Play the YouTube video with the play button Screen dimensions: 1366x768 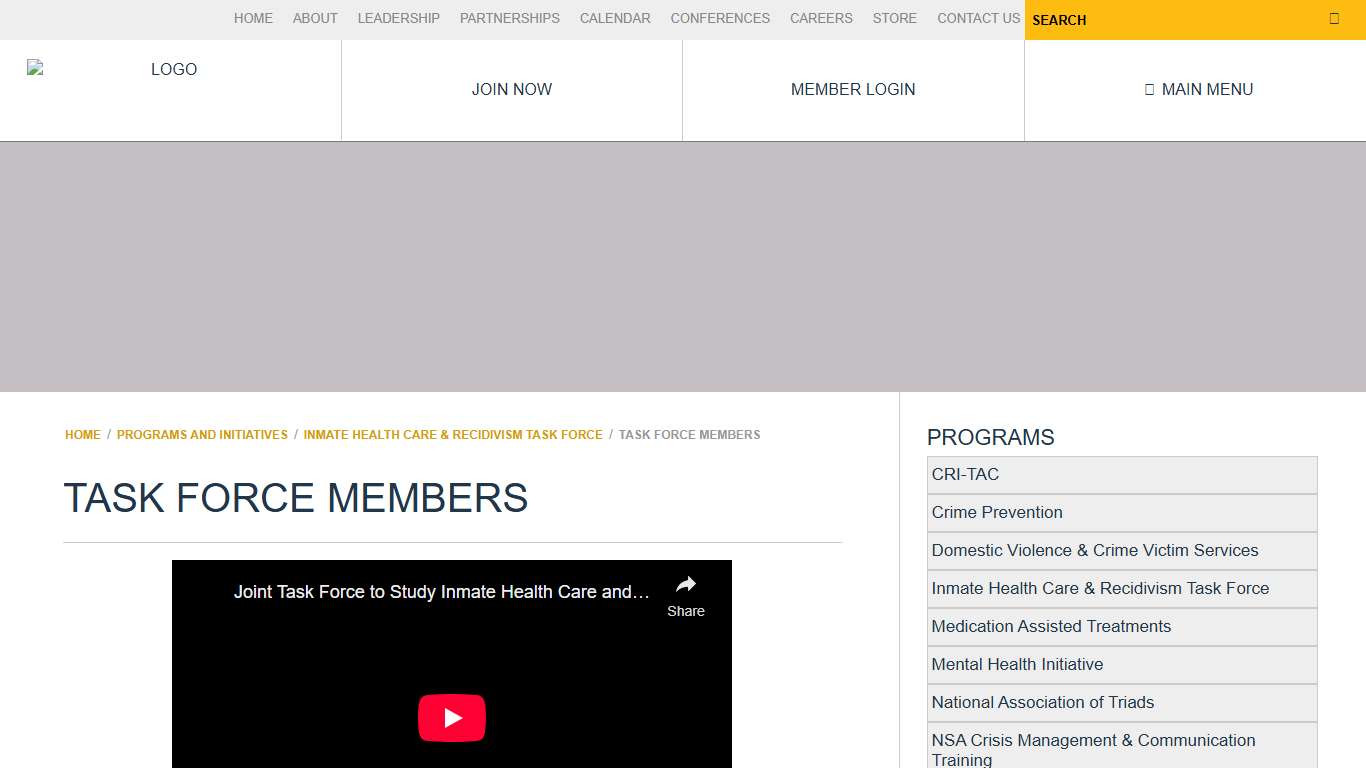click(x=452, y=717)
